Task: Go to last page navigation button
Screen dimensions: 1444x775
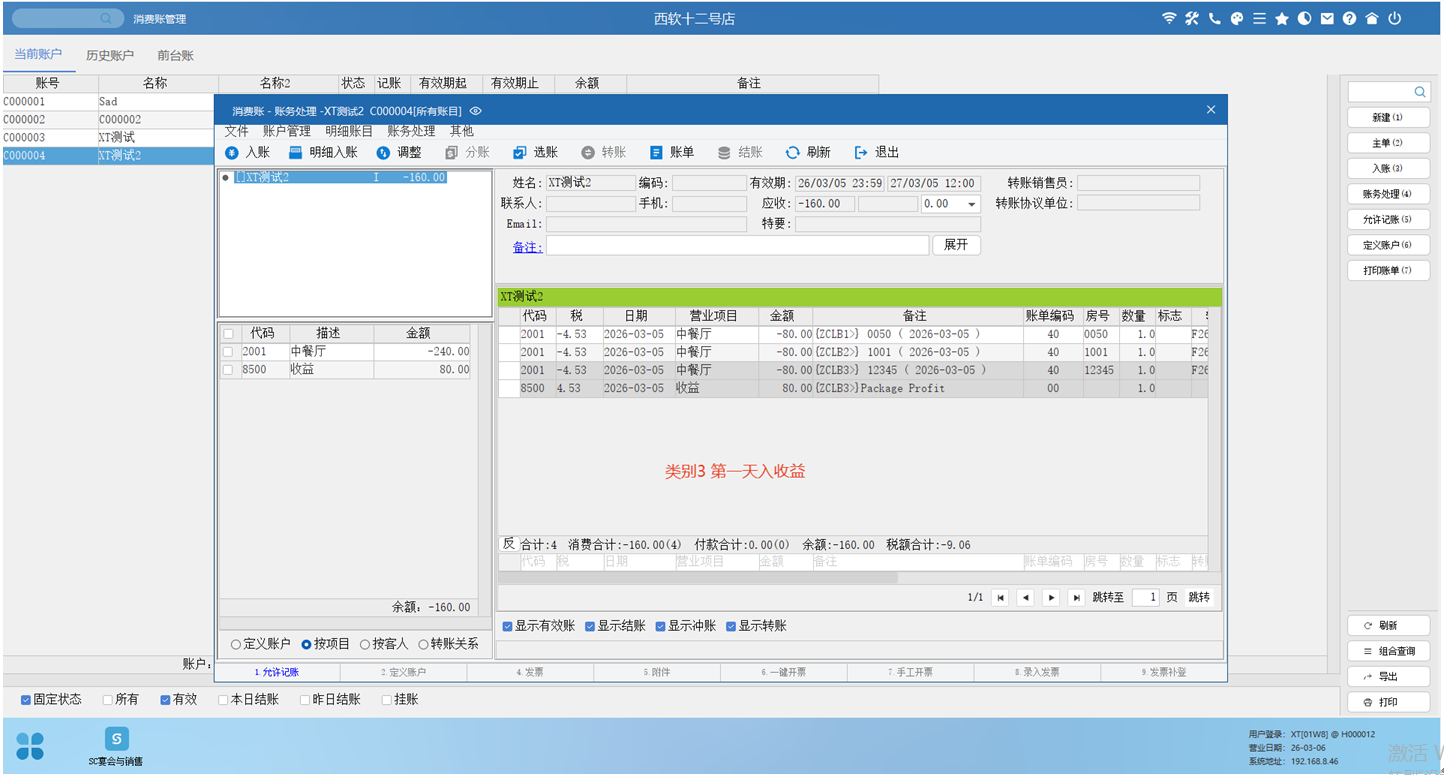Action: (1076, 597)
